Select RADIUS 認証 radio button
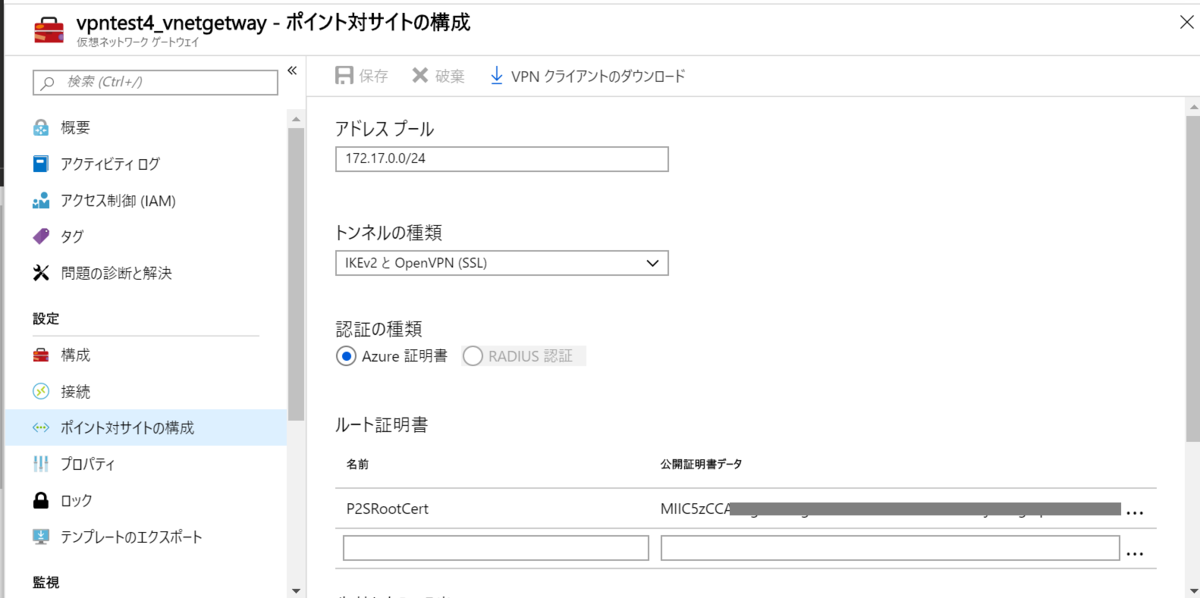The width and height of the screenshot is (1200, 598). coord(472,356)
